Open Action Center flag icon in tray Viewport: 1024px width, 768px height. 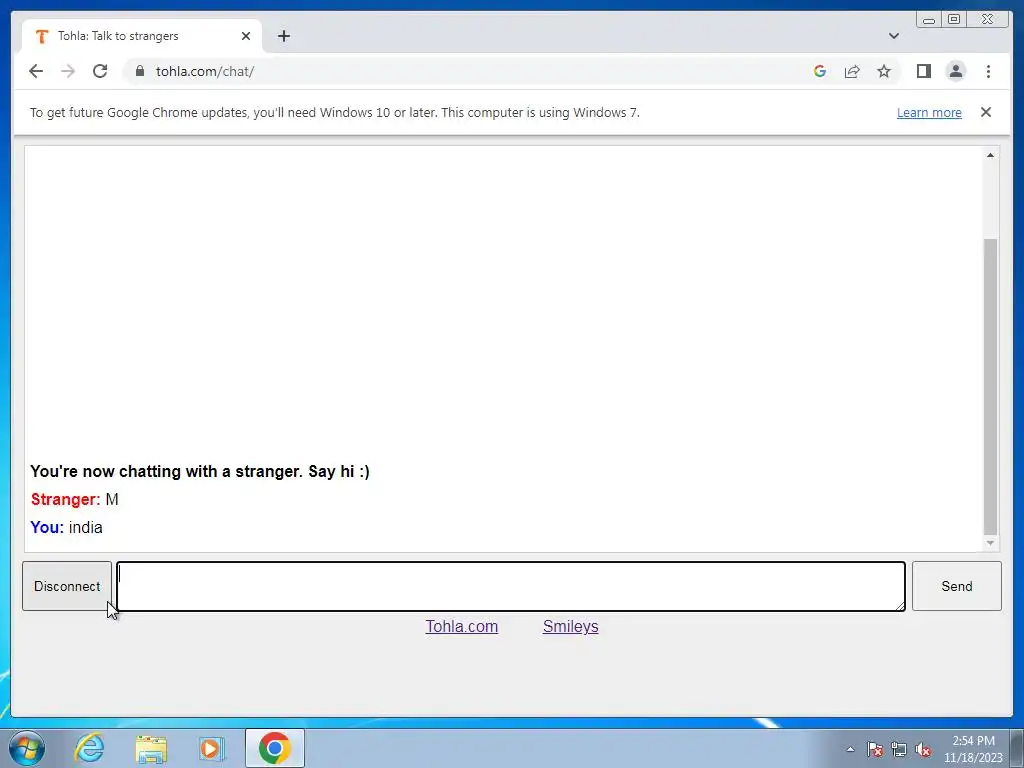(874, 749)
